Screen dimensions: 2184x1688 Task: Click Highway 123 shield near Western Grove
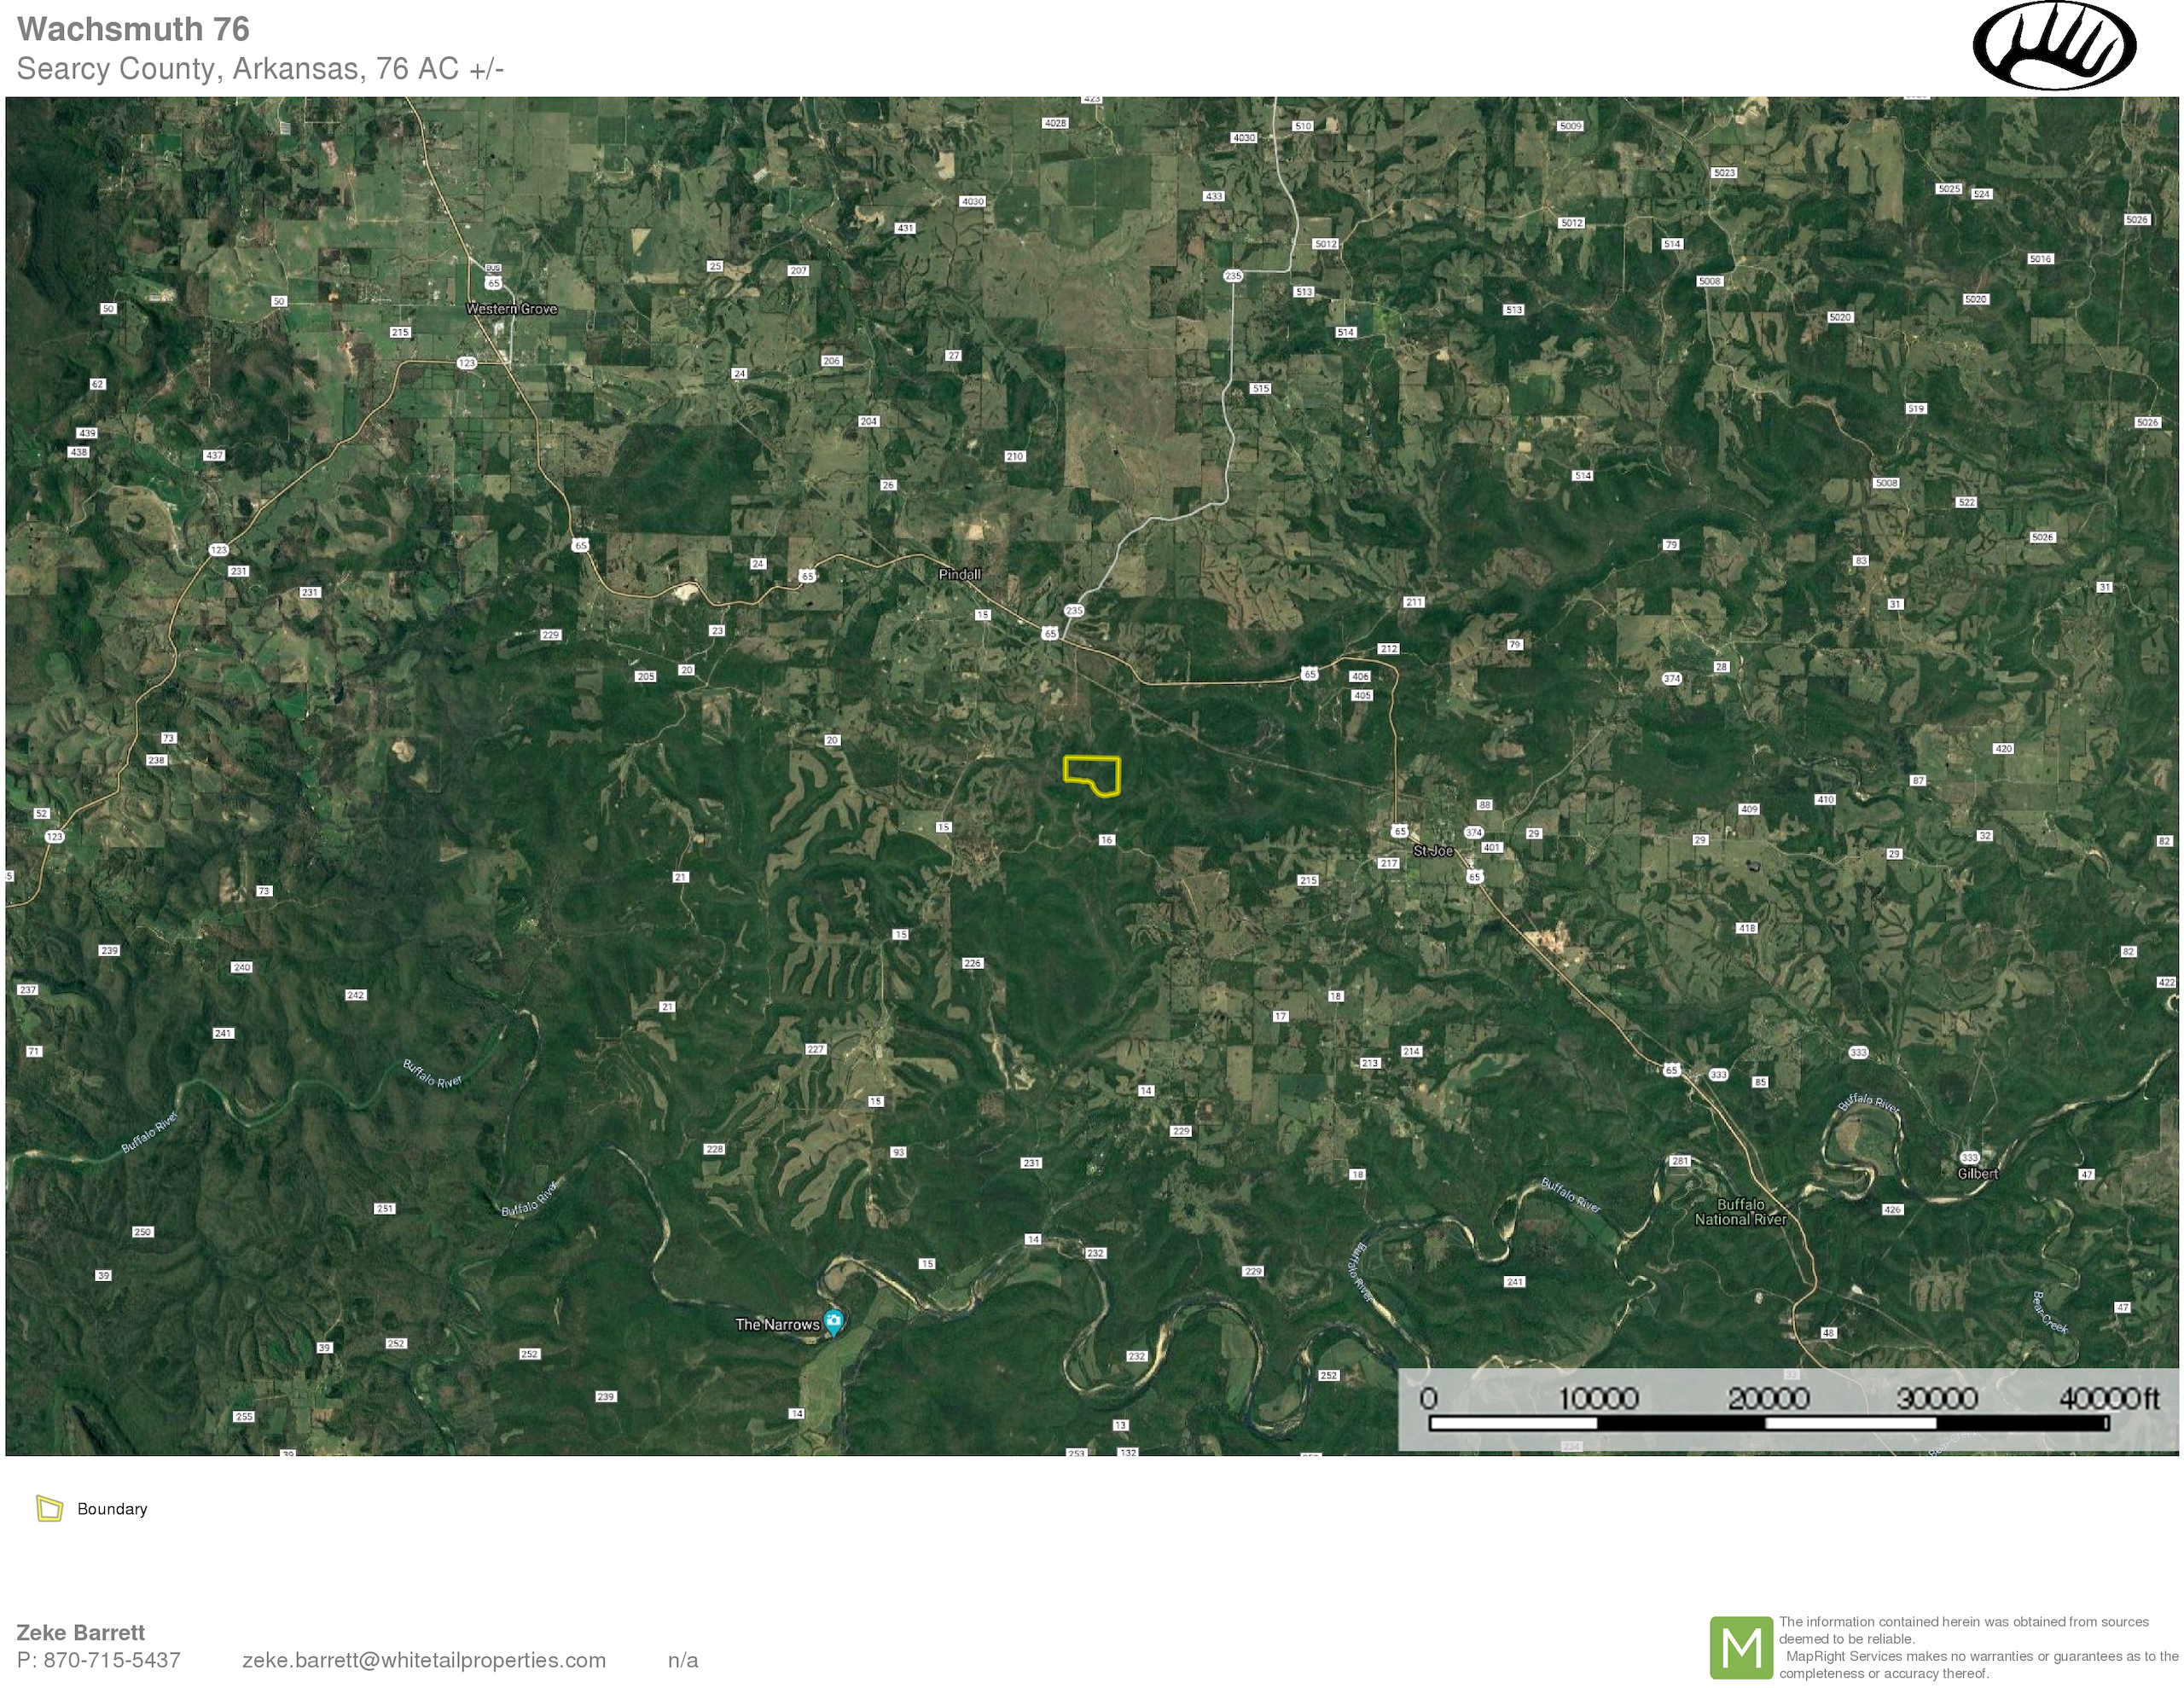coord(467,363)
